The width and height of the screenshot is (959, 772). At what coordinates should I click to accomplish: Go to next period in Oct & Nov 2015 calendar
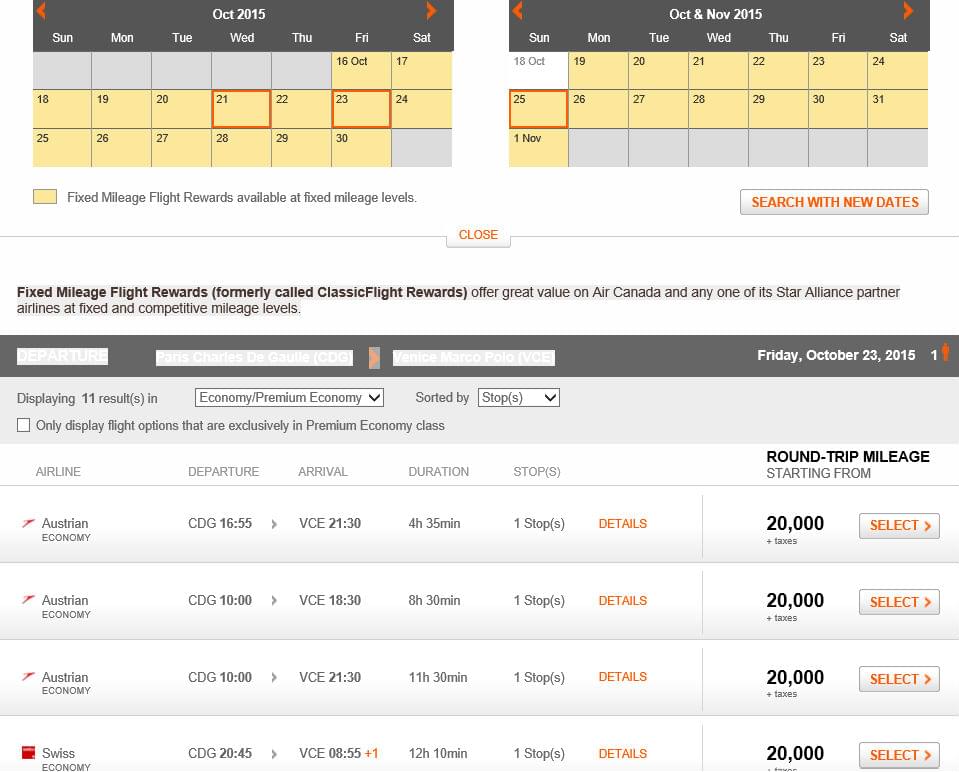908,10
